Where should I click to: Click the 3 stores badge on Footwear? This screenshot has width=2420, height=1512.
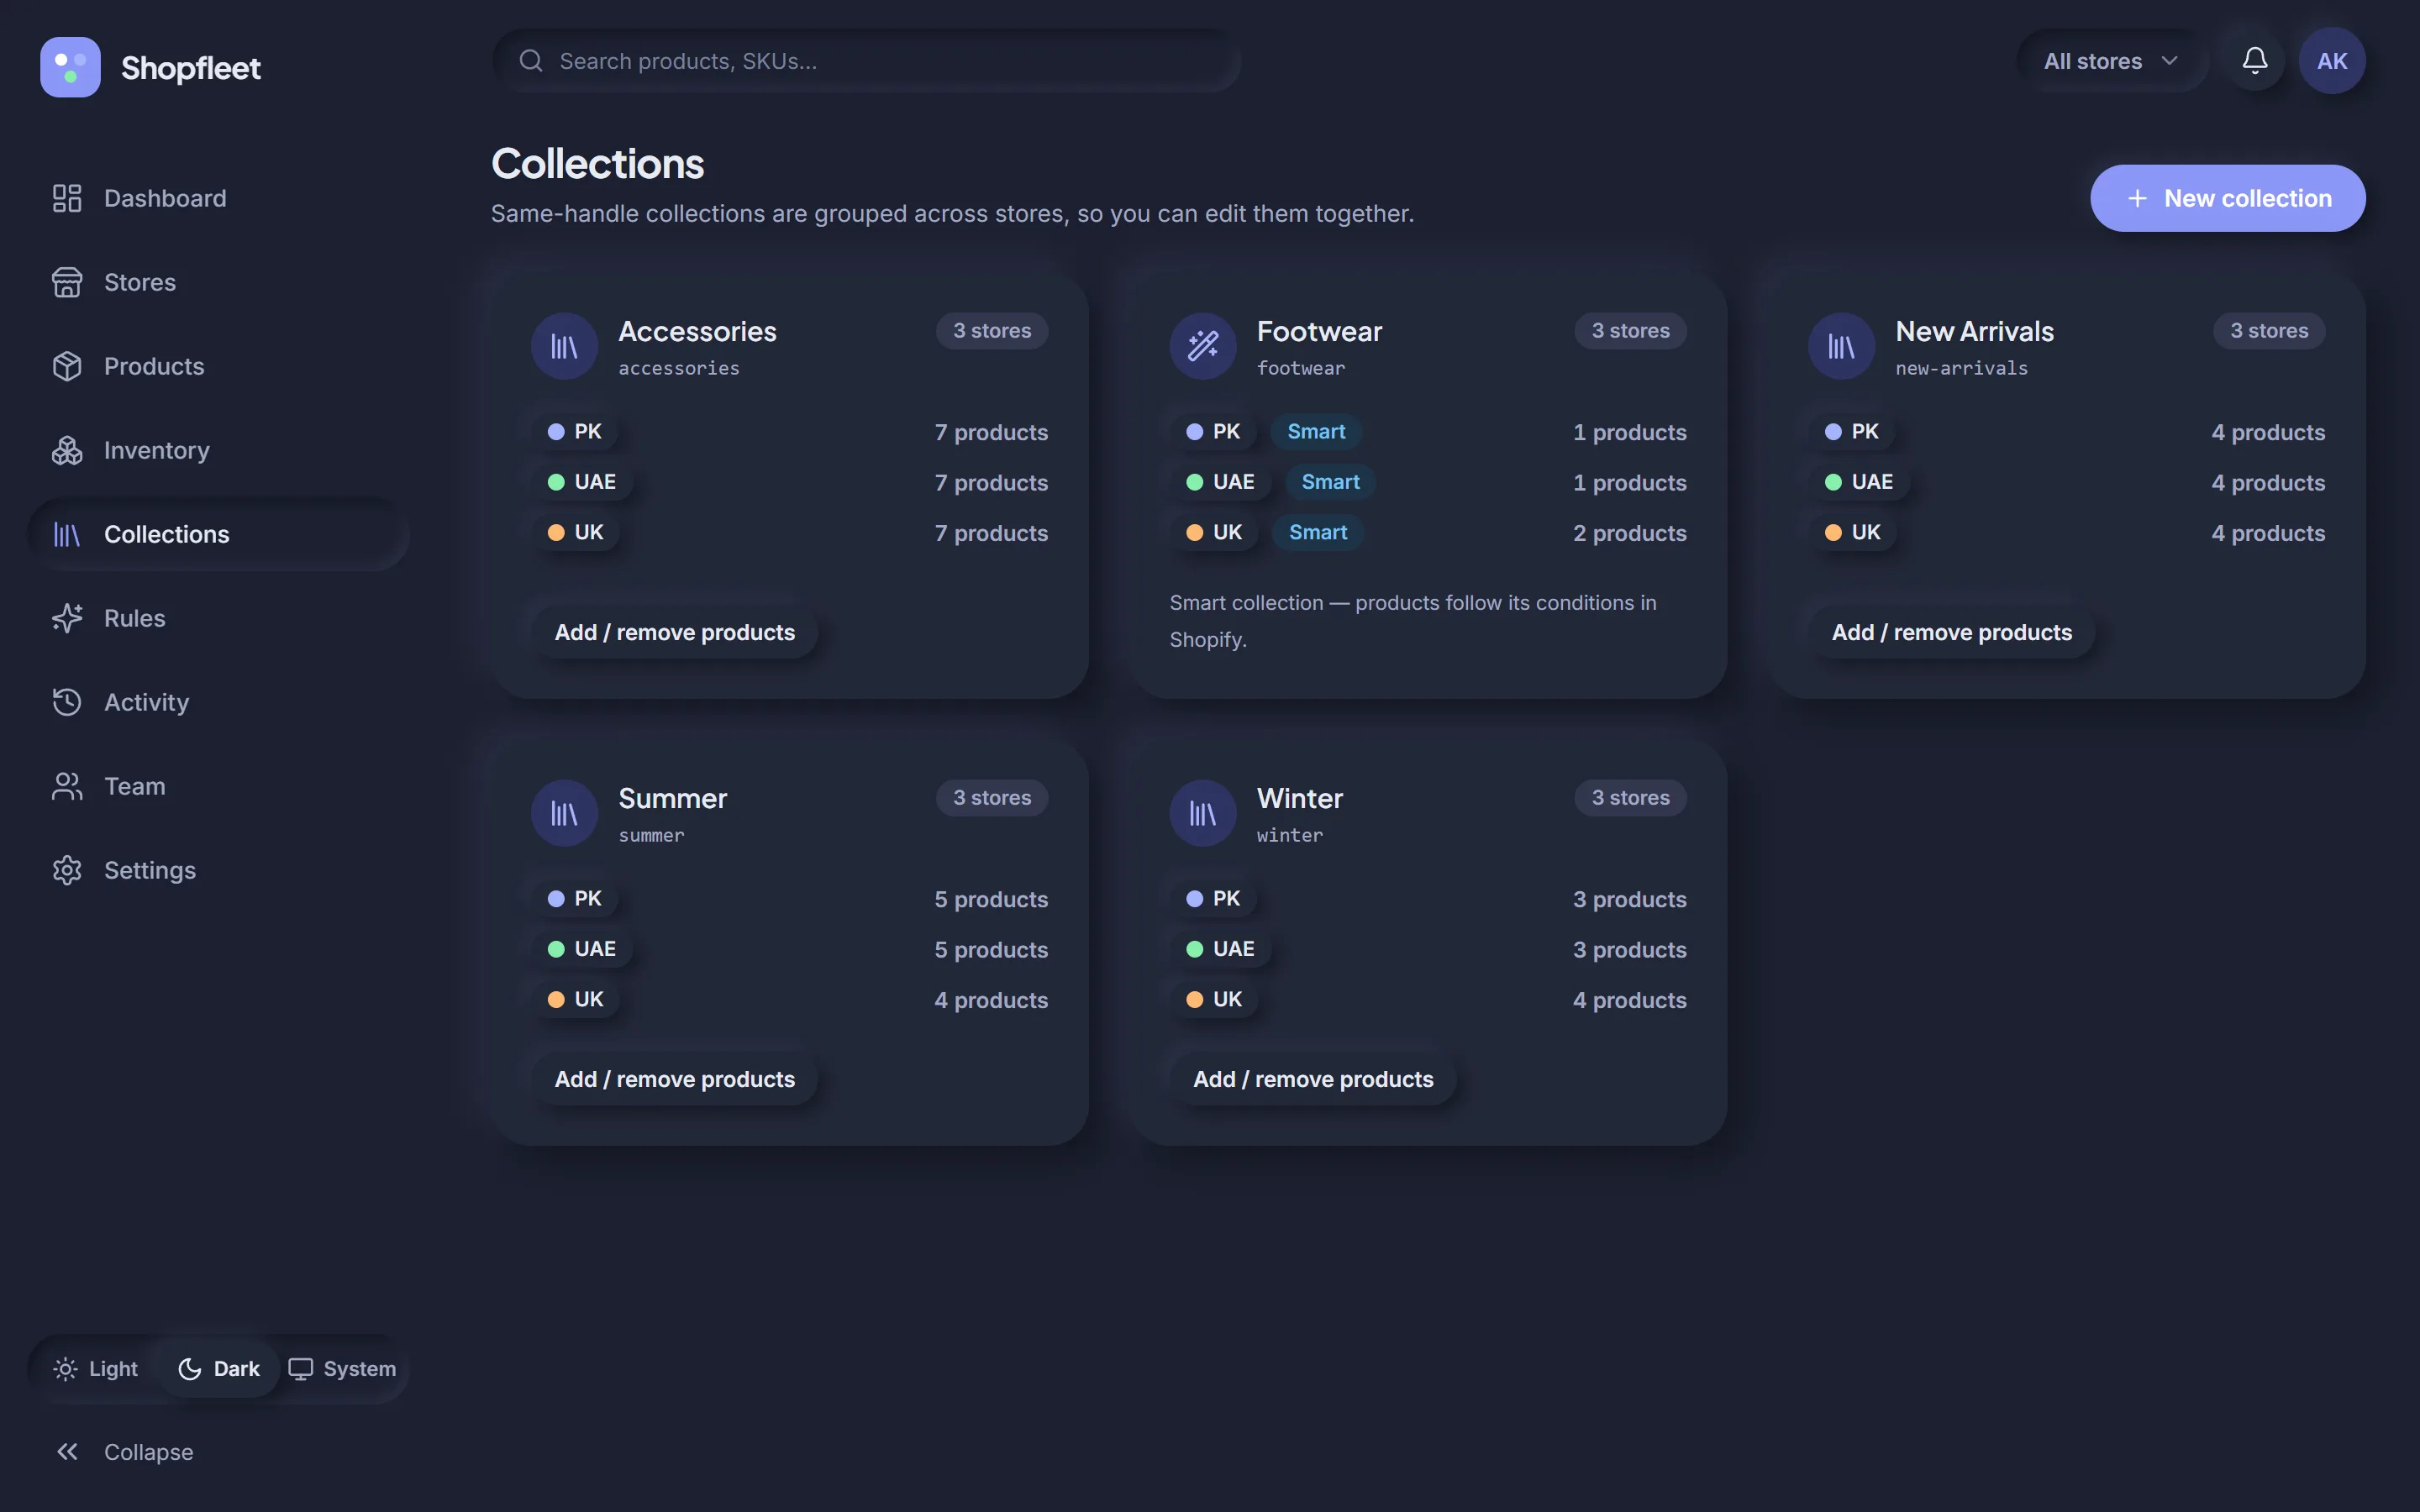pyautogui.click(x=1630, y=331)
